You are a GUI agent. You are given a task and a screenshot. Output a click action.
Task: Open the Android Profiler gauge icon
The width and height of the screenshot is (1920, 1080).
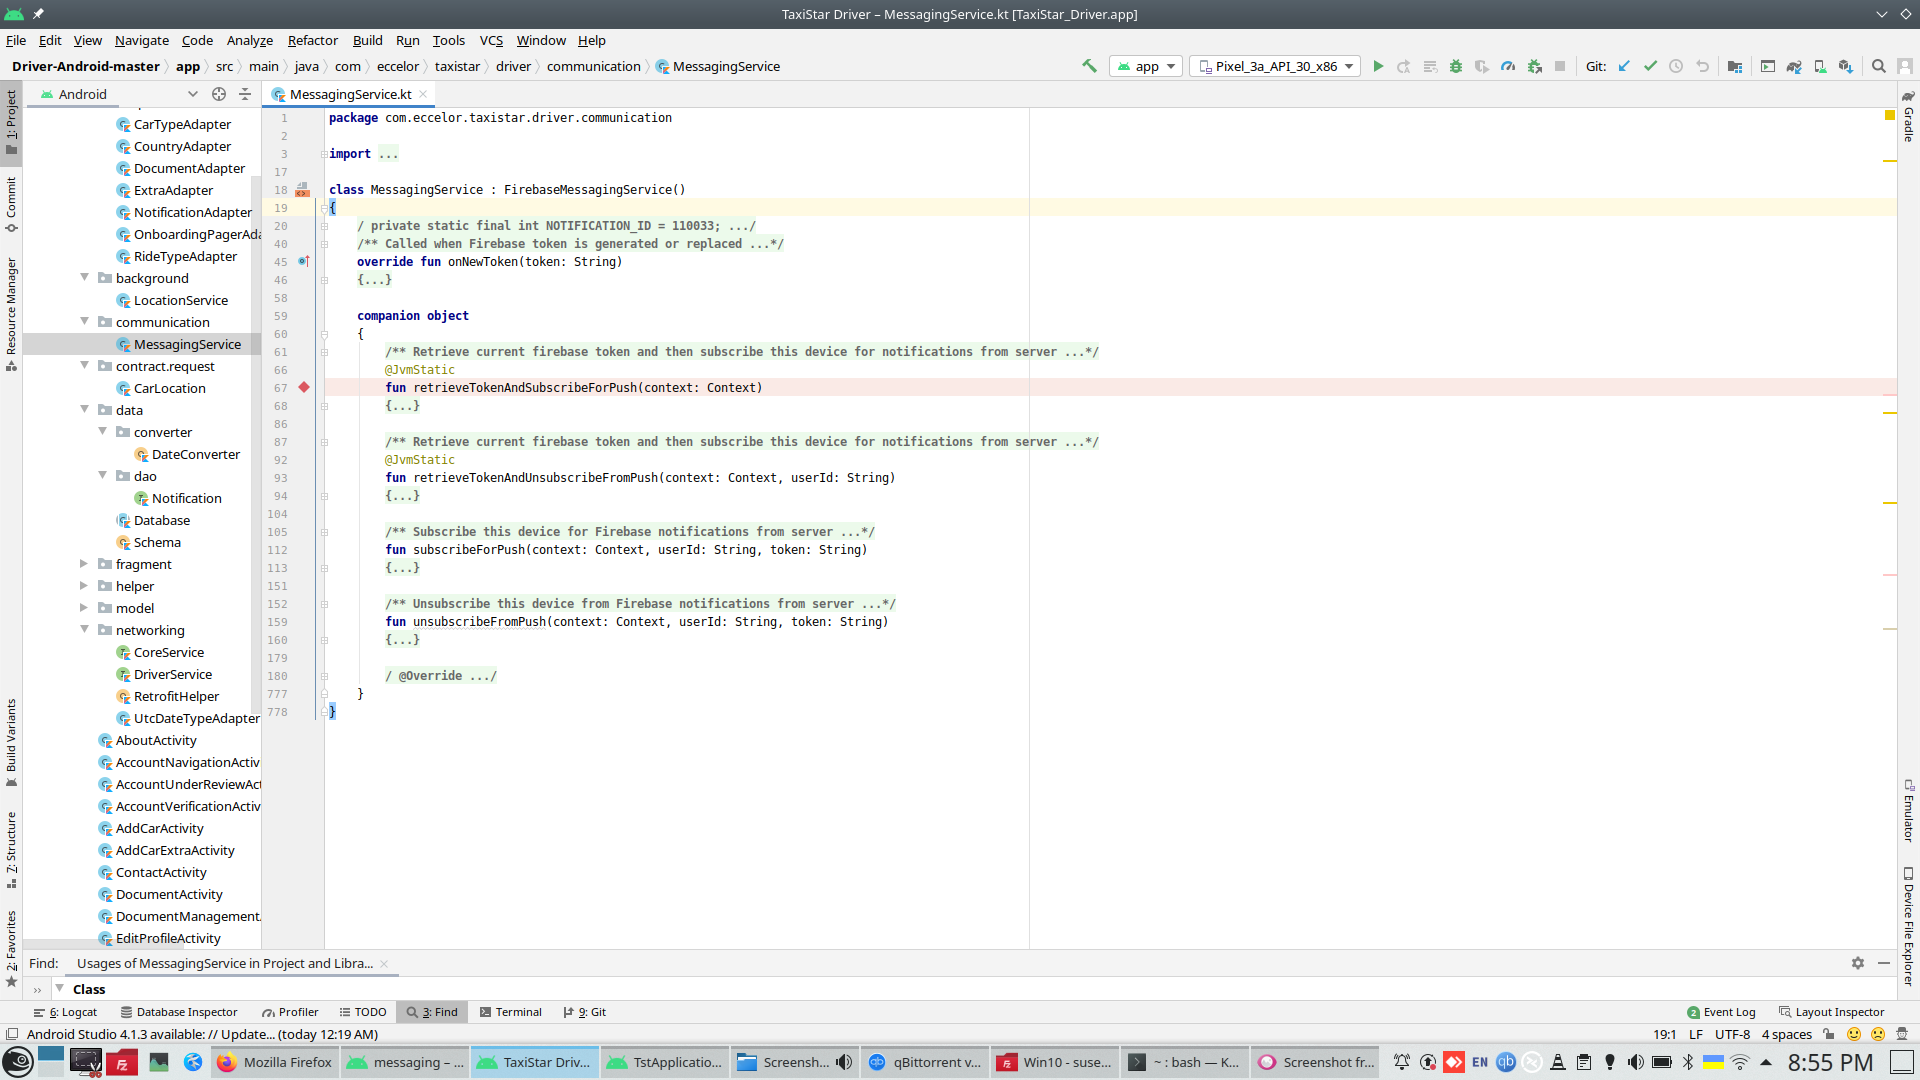(x=1508, y=67)
